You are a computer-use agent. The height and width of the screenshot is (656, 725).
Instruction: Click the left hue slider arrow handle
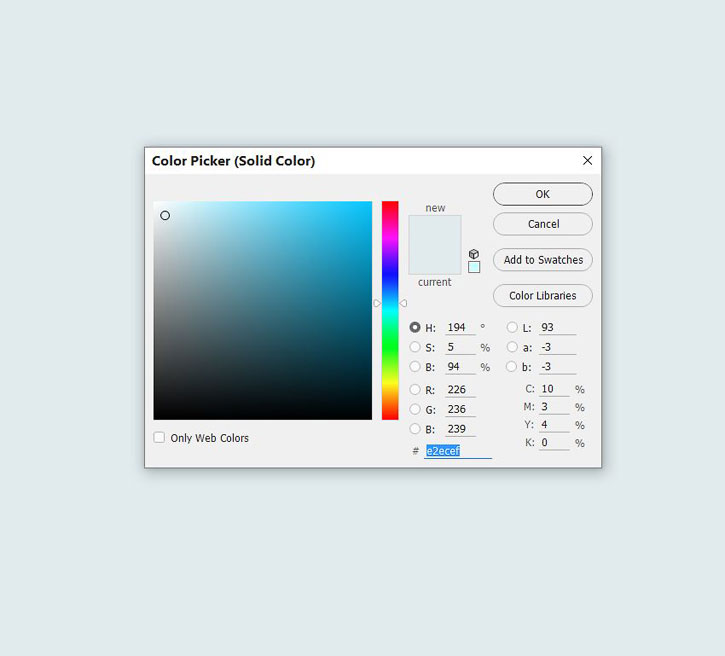(377, 303)
